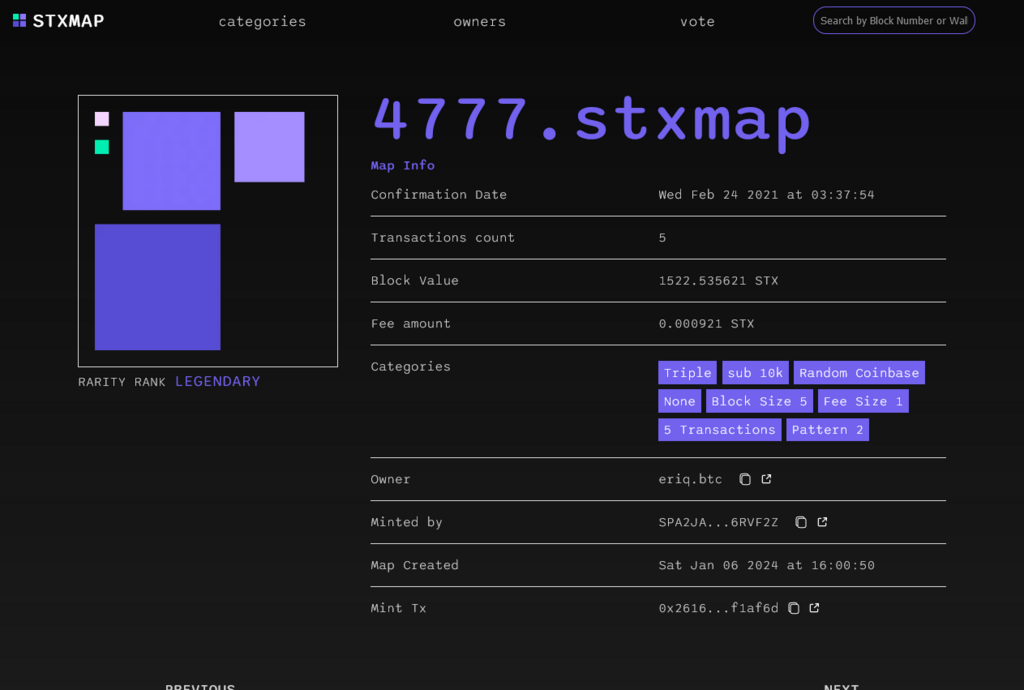The width and height of the screenshot is (1024, 690).
Task: Open owner eriq.btc external link
Action: click(767, 480)
